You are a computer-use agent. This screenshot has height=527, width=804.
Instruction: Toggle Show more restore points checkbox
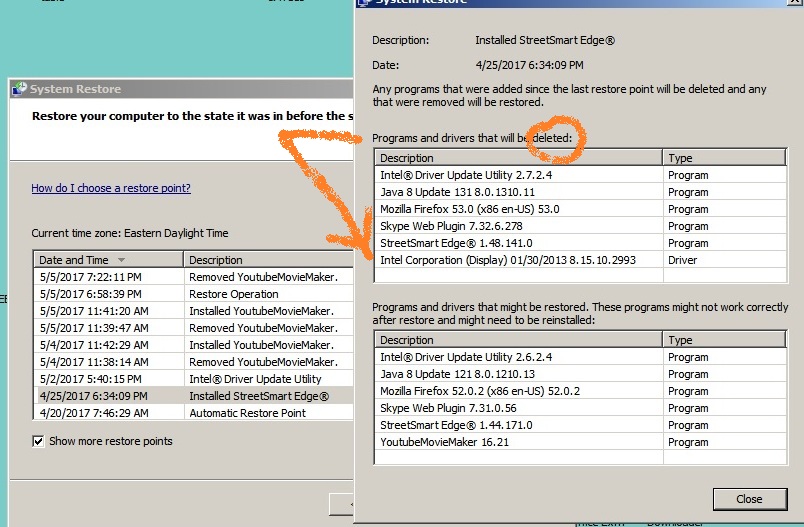point(38,441)
